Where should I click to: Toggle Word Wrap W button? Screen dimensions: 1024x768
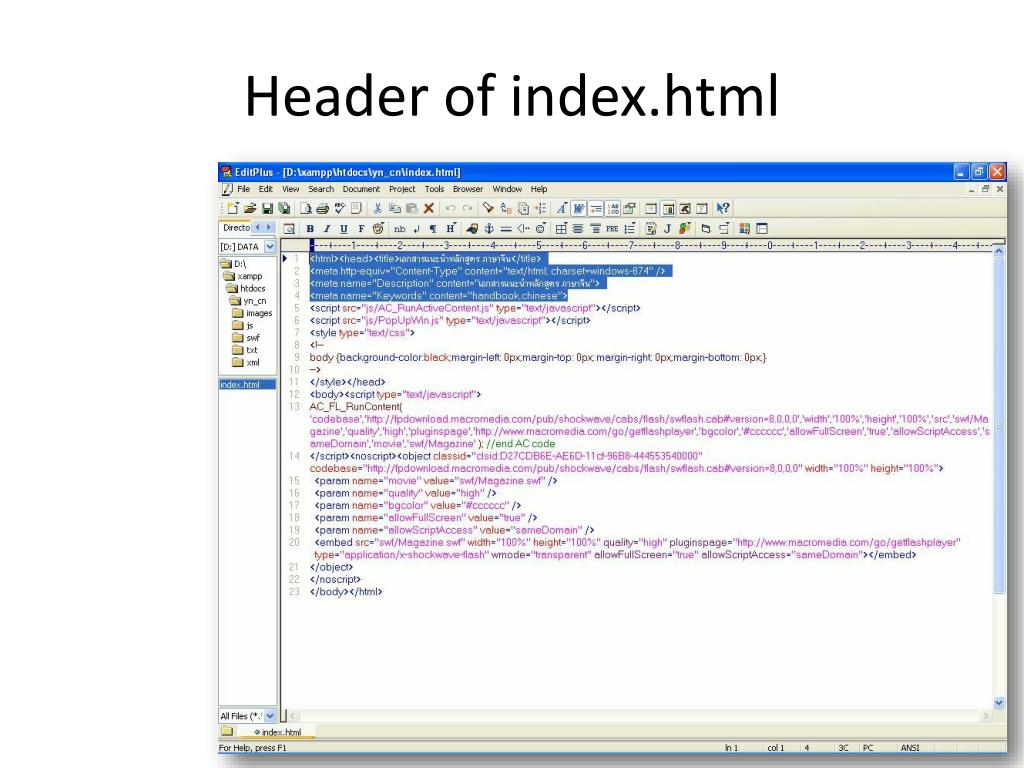coord(578,208)
